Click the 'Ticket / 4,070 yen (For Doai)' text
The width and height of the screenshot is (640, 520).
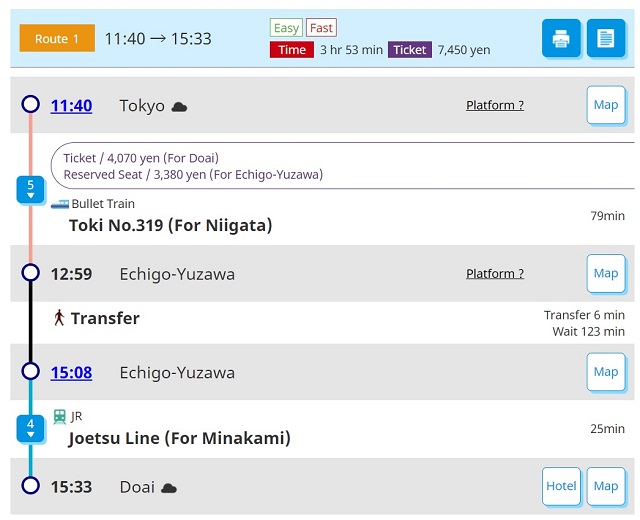[x=141, y=158]
